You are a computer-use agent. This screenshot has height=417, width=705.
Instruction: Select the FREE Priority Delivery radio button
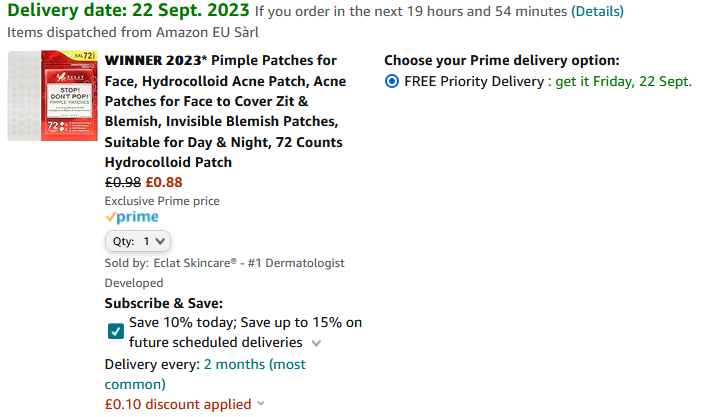point(392,81)
